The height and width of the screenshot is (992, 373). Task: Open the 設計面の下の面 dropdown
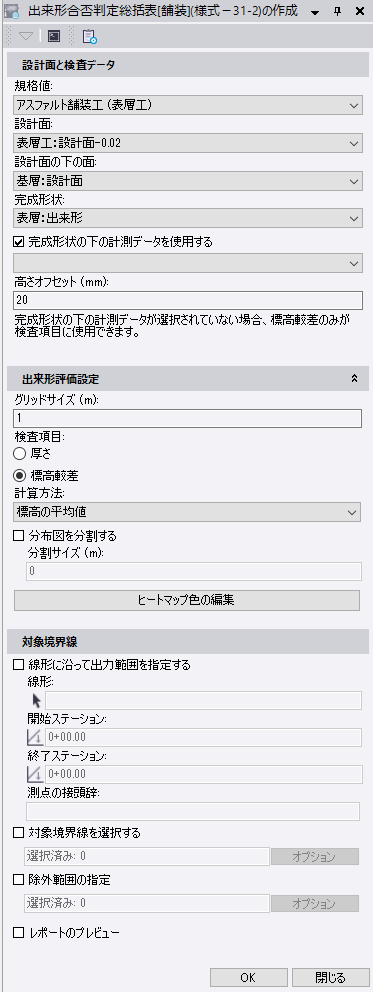[188, 181]
